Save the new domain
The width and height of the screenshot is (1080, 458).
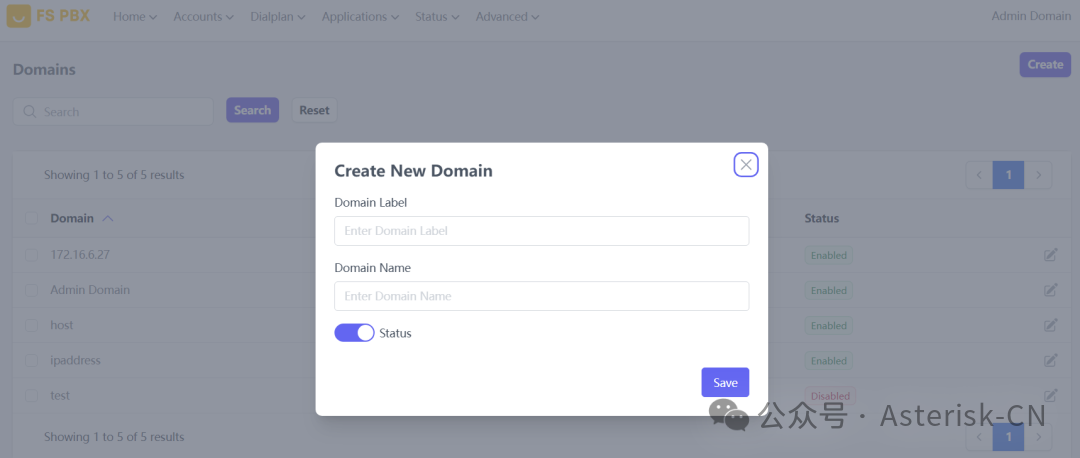coord(725,382)
